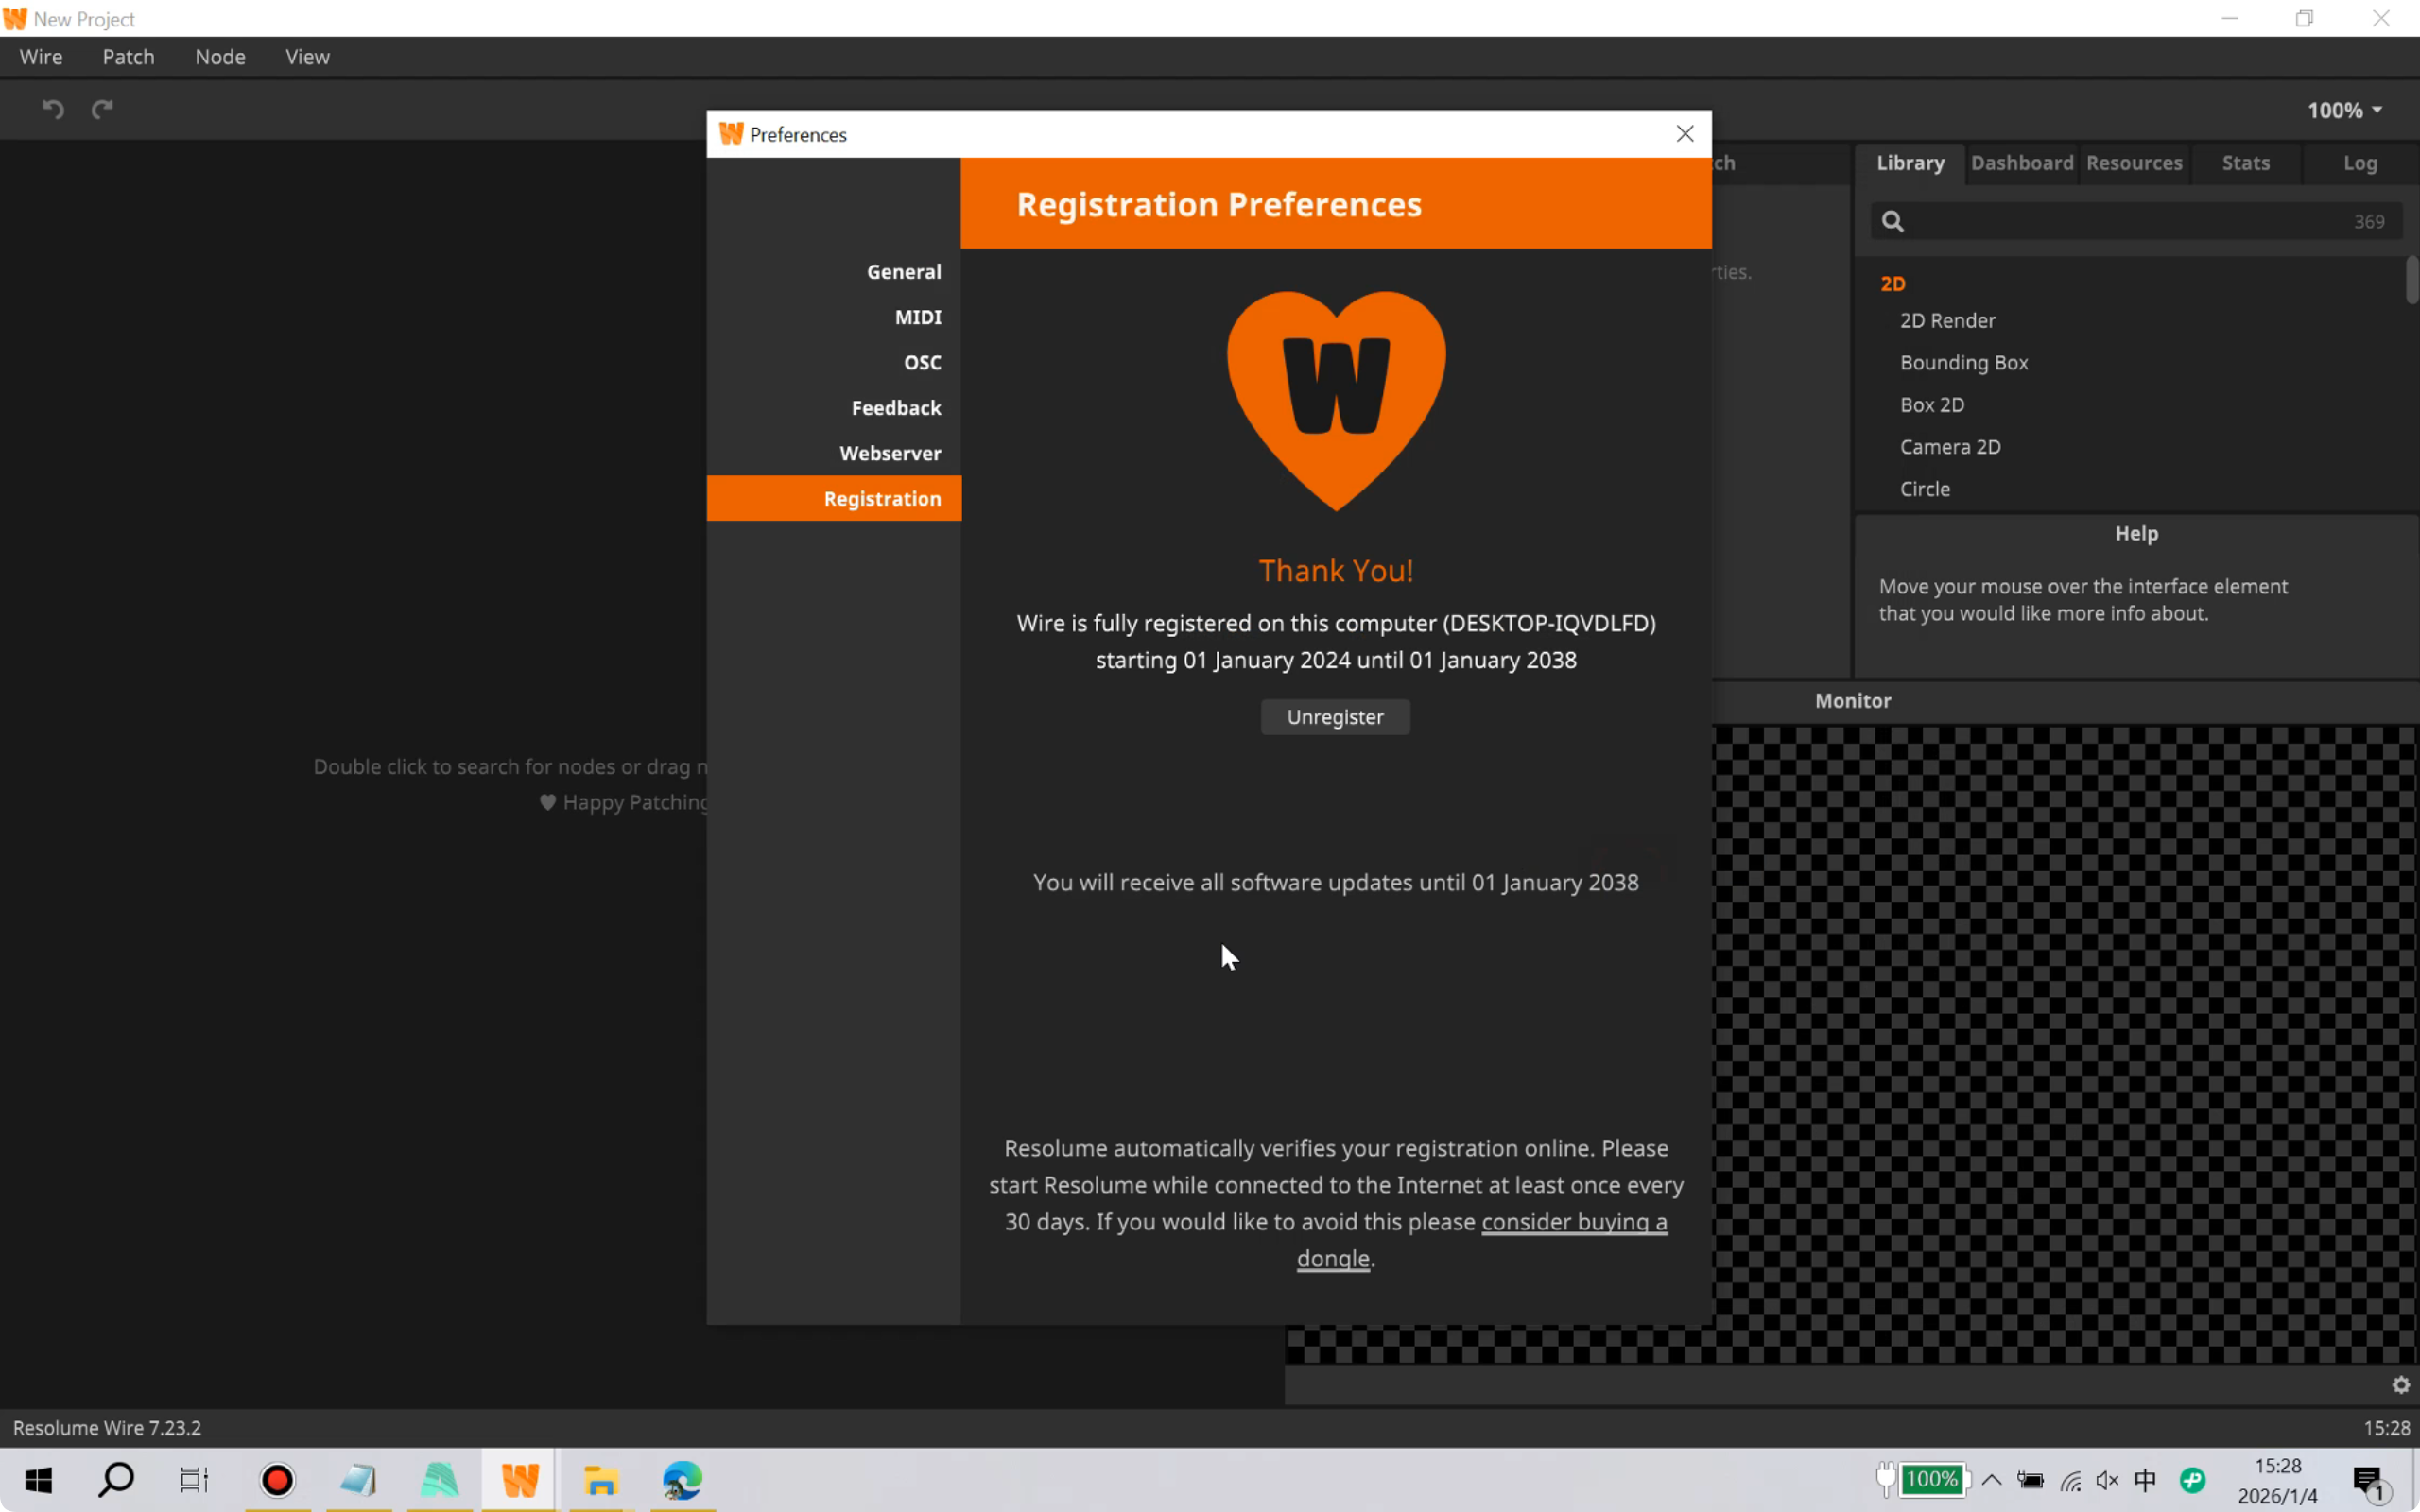The width and height of the screenshot is (2420, 1512).
Task: Switch to the Dashboard tab
Action: 2021,163
